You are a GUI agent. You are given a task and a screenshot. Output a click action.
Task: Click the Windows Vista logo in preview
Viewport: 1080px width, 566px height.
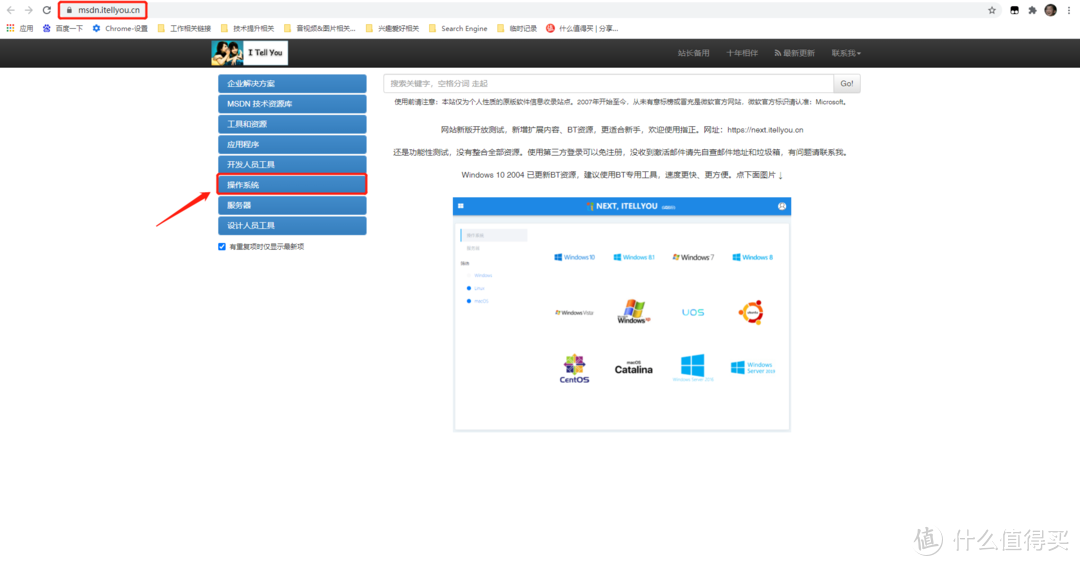(574, 313)
